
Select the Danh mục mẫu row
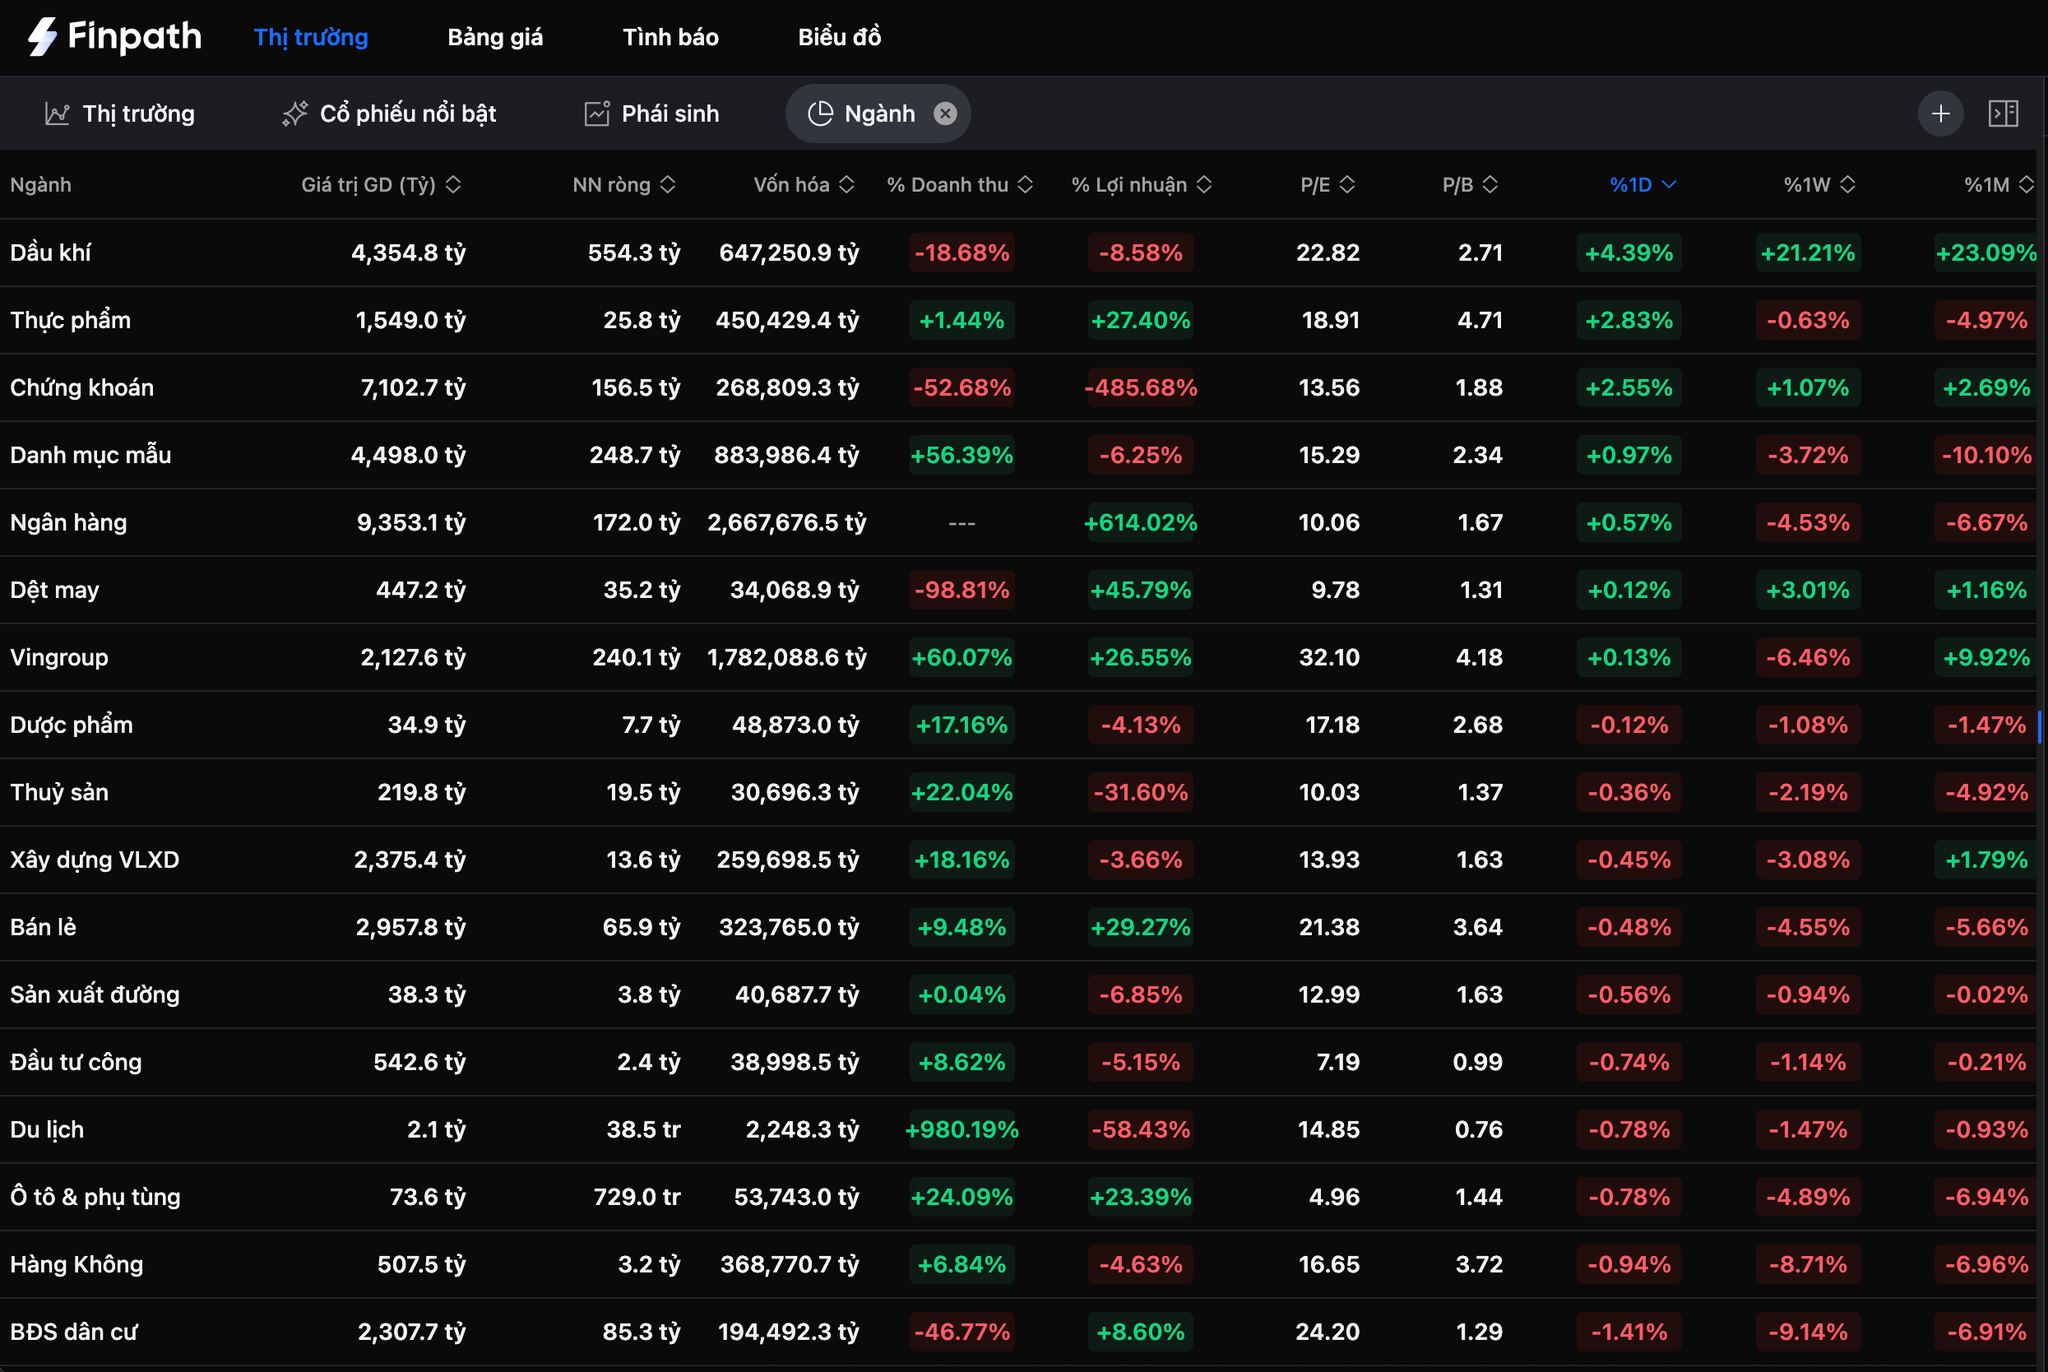click(x=1018, y=455)
